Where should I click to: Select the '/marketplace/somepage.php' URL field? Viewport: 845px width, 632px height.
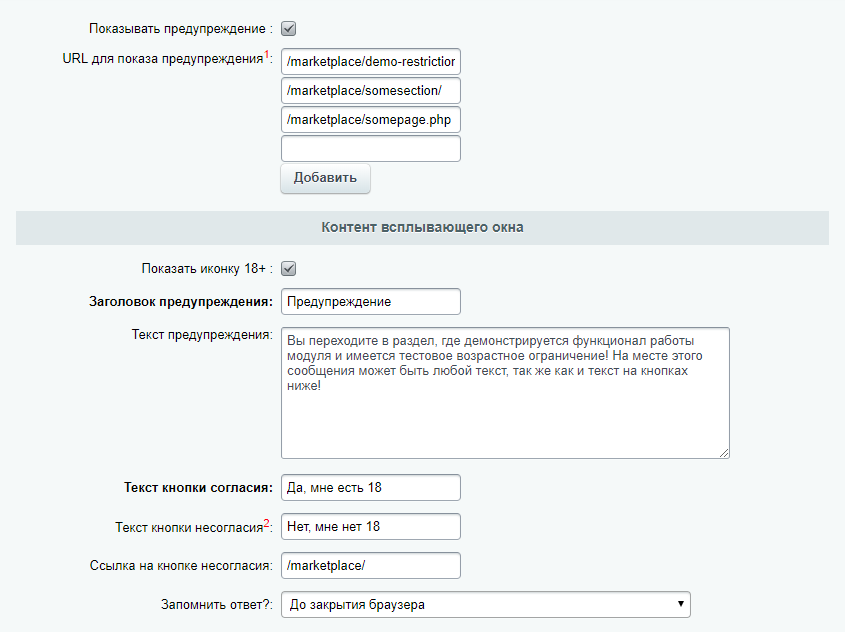(370, 120)
